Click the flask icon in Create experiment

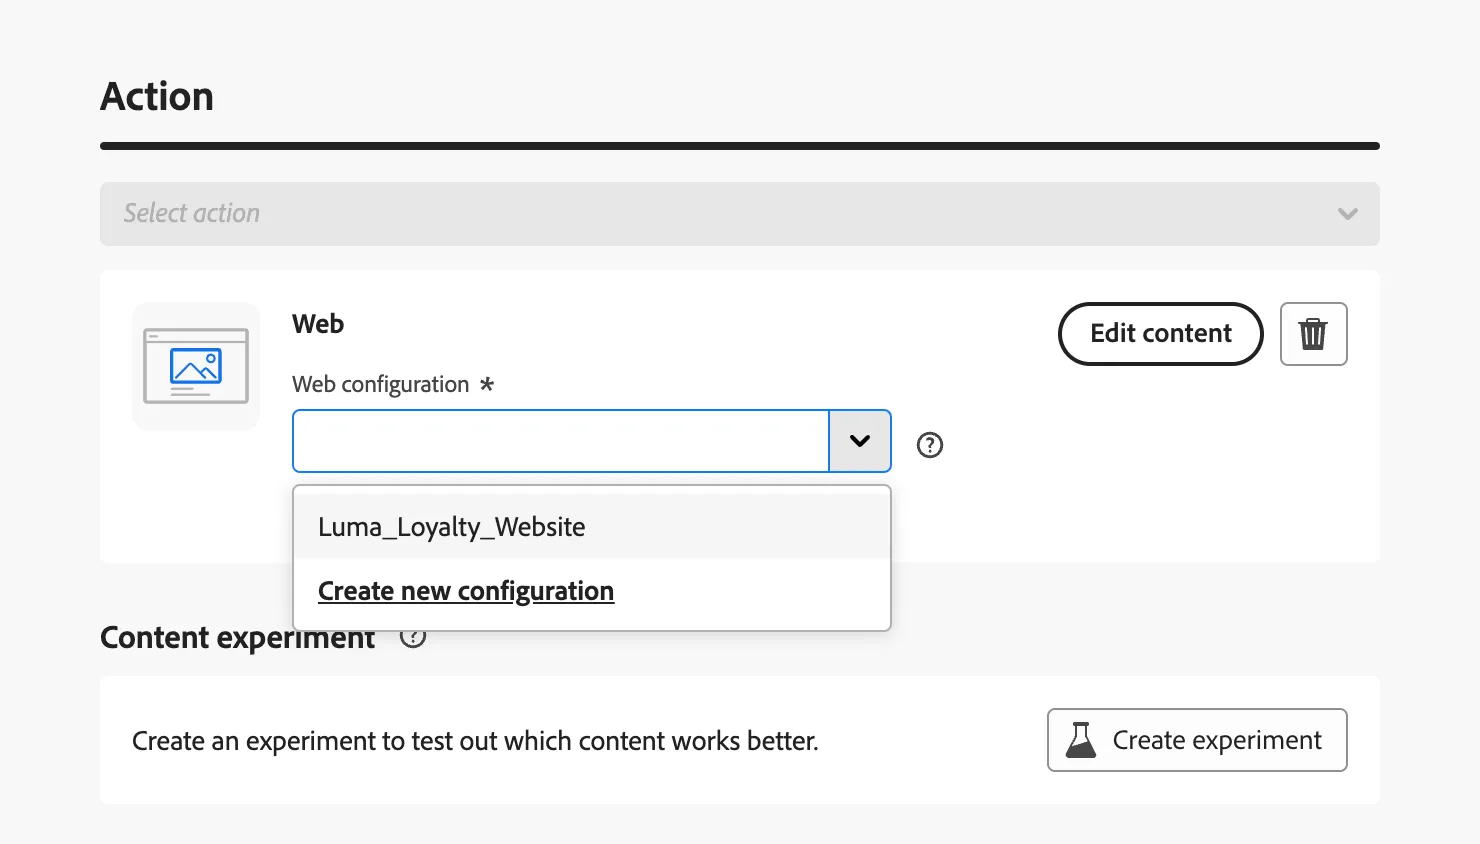1081,740
